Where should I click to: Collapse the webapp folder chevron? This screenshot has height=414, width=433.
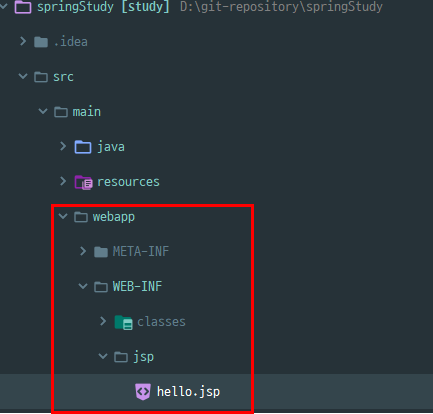pyautogui.click(x=63, y=216)
